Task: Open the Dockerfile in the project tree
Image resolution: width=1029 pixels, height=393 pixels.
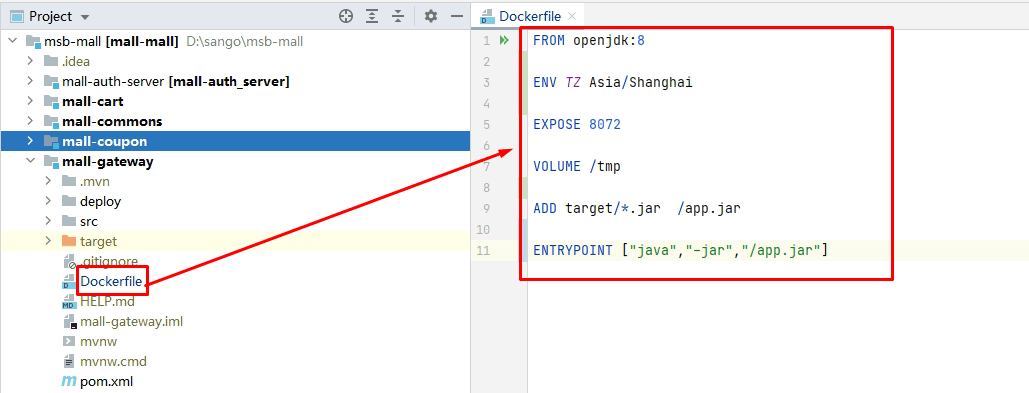Action: click(111, 281)
